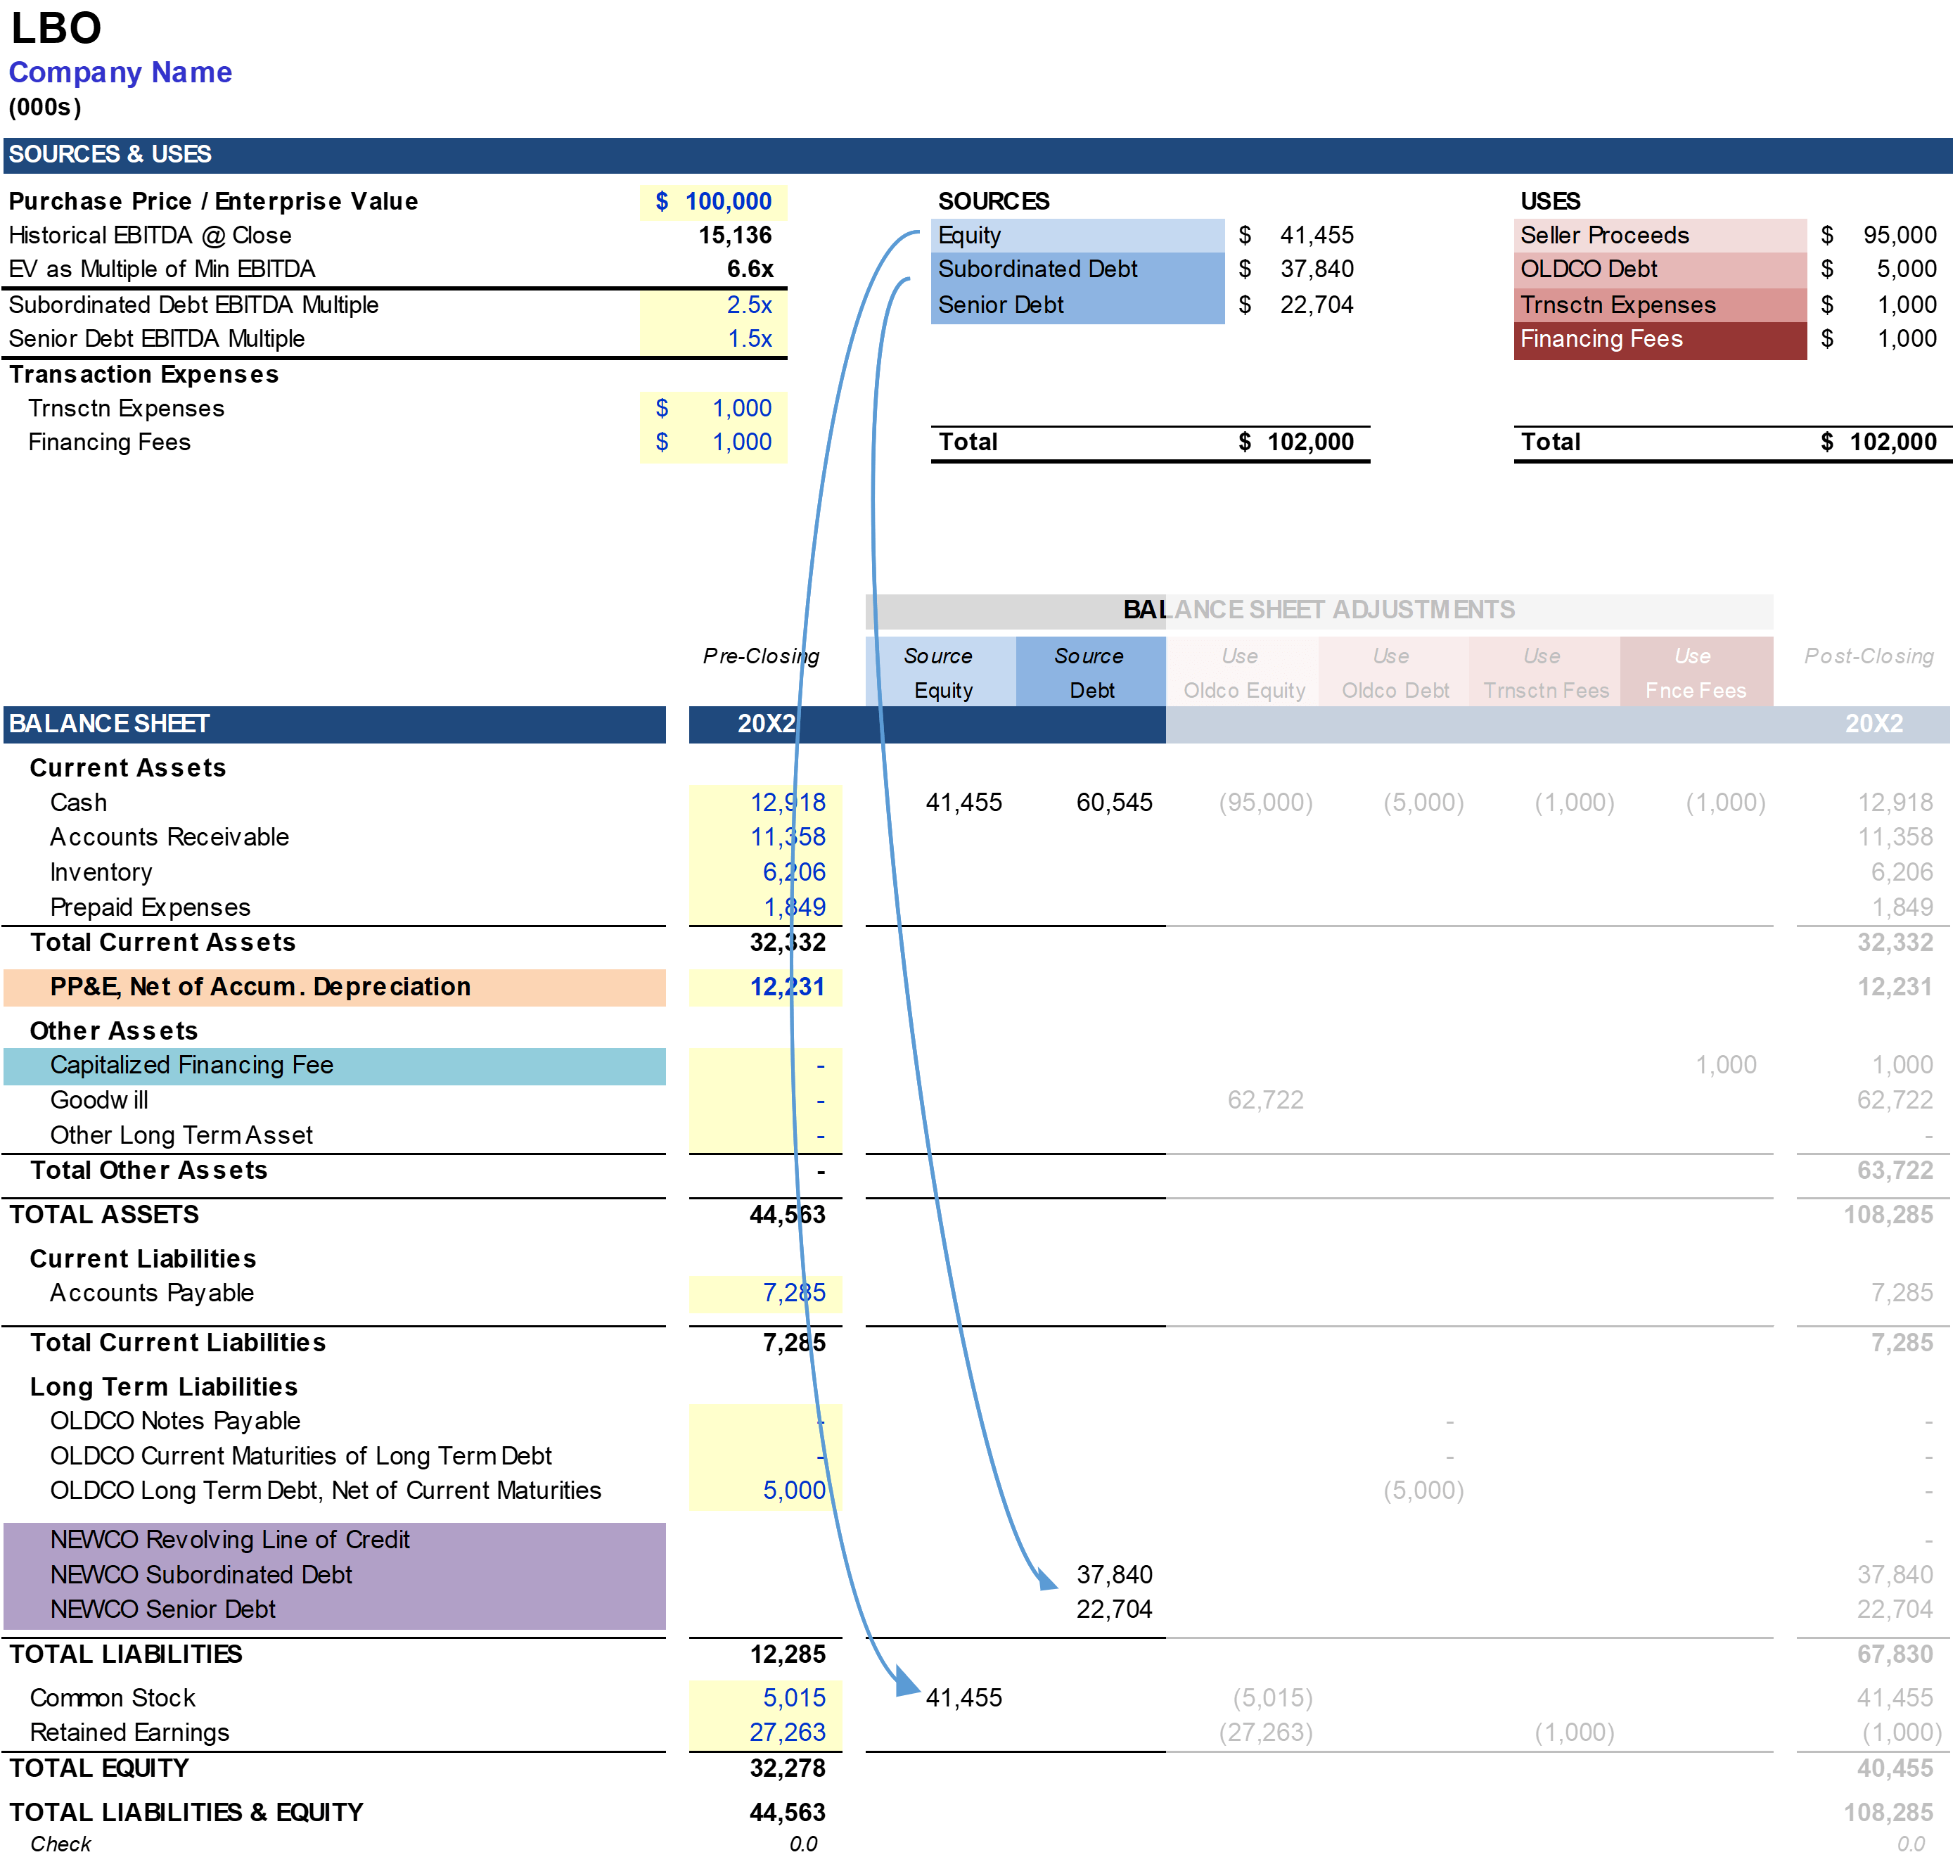Select Subordinated Debt source amount 37,840
The image size is (1960, 1876).
pos(1316,269)
